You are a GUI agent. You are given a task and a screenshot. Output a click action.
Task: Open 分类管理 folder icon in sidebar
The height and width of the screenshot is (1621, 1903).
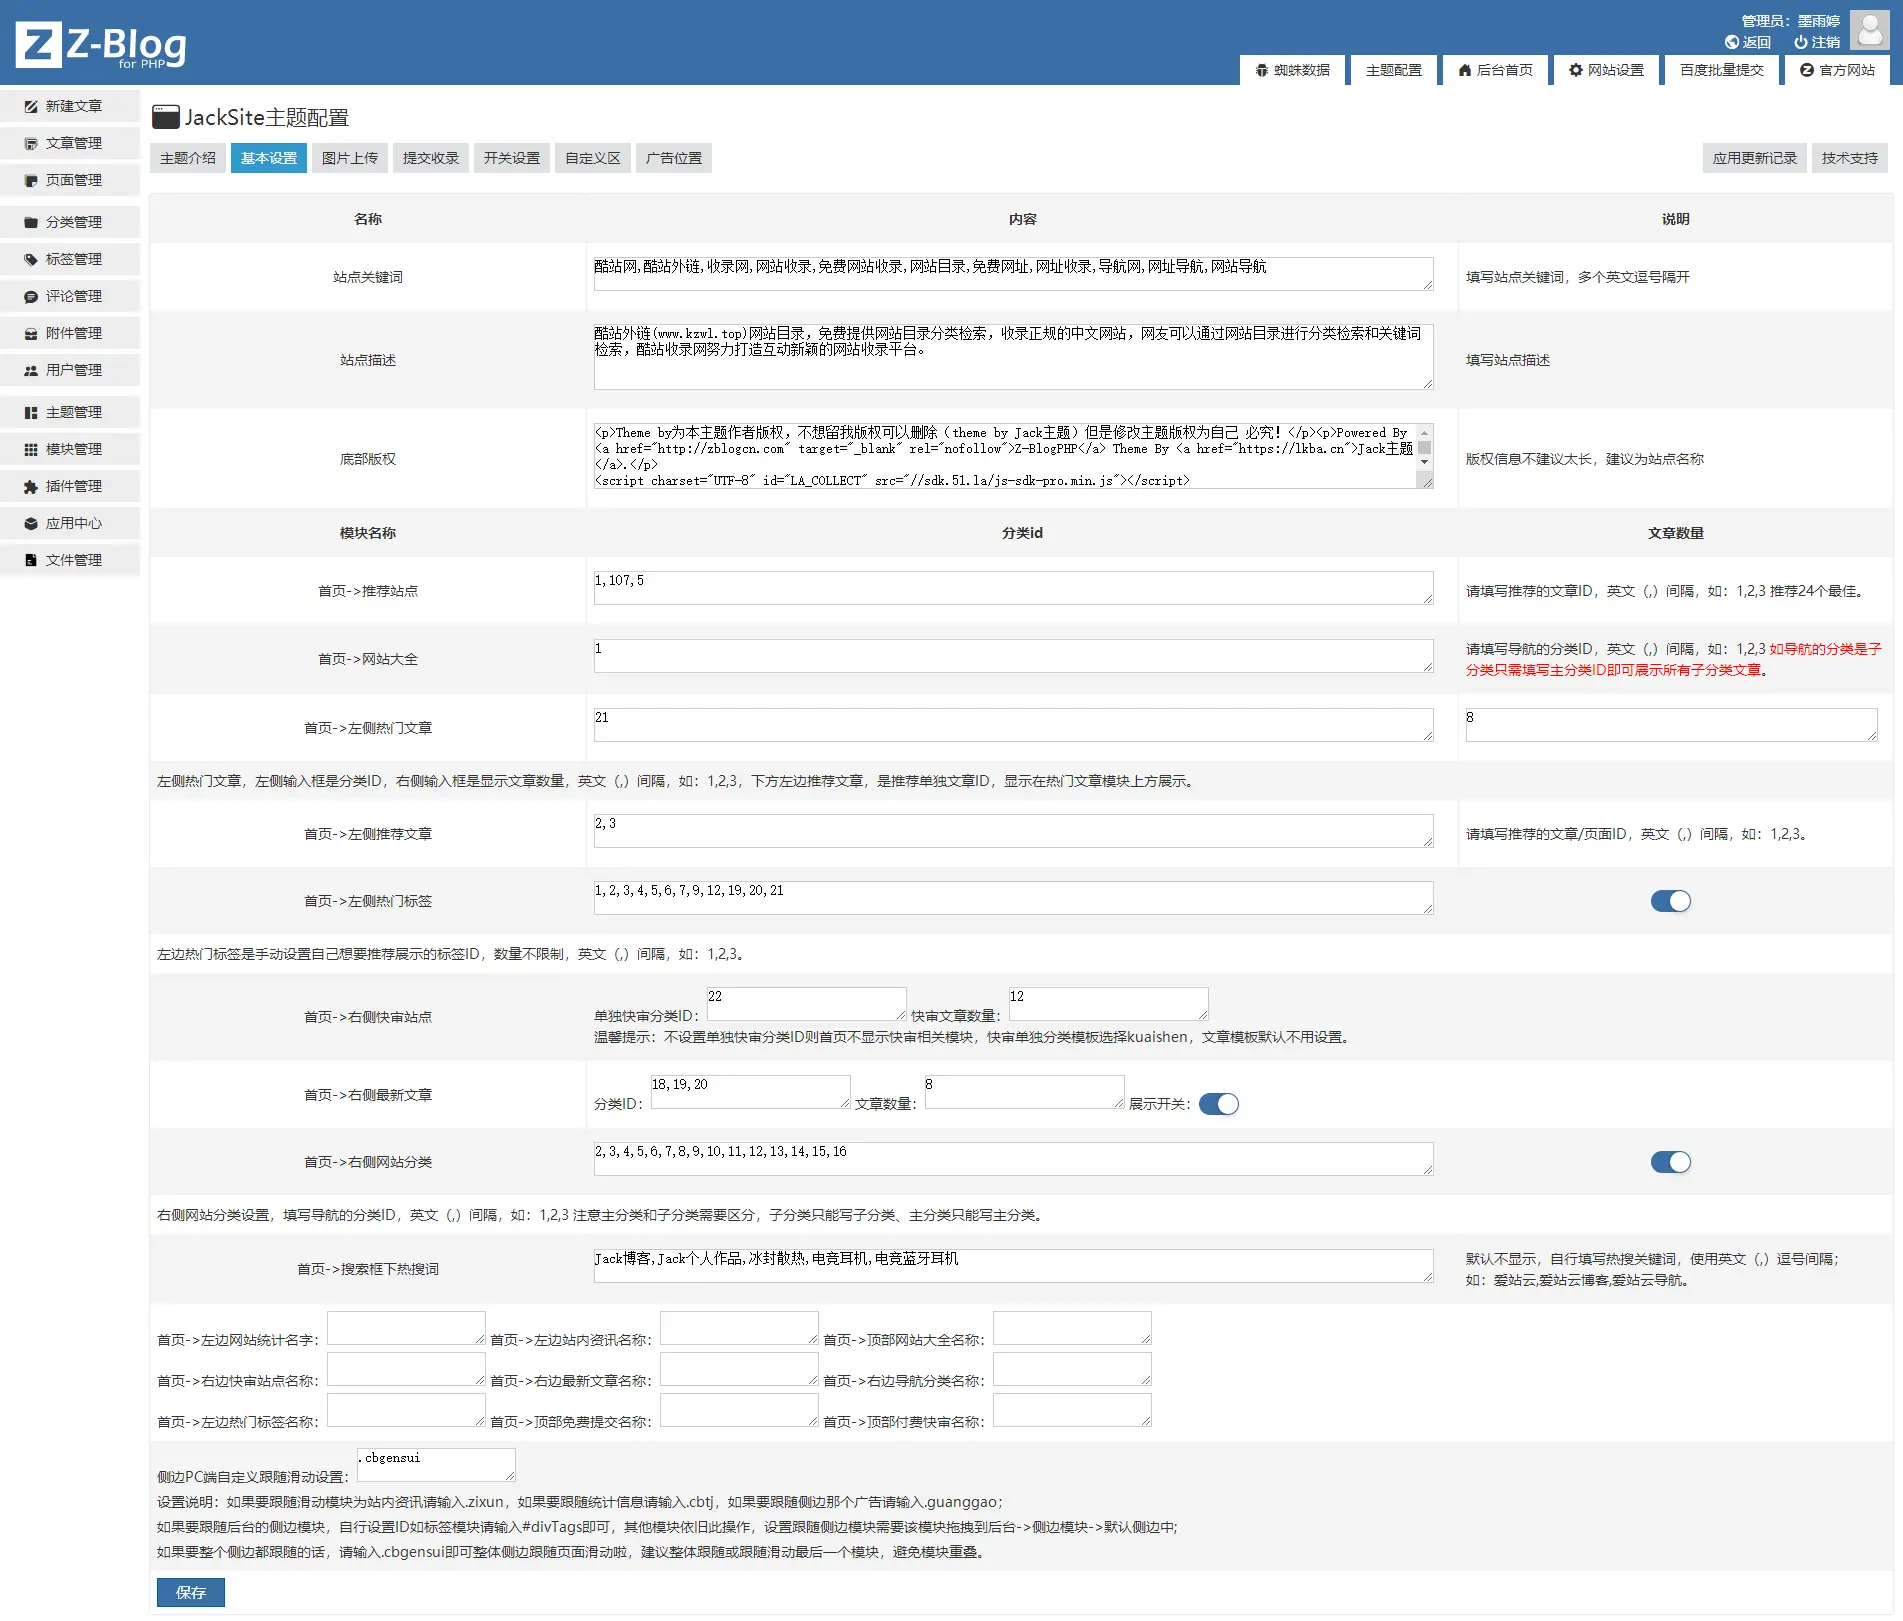point(31,222)
